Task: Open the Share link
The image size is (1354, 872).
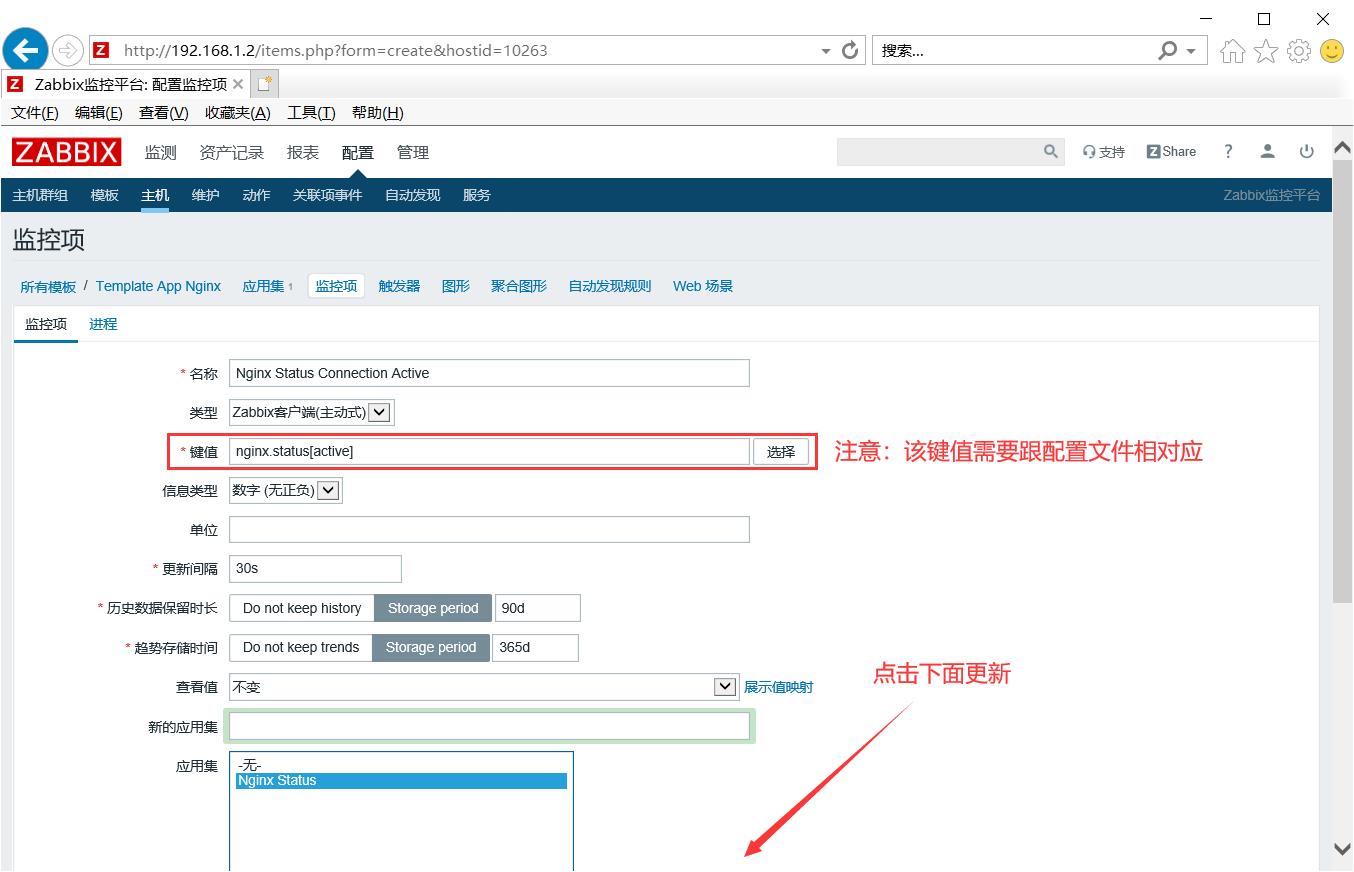Action: pyautogui.click(x=1171, y=152)
